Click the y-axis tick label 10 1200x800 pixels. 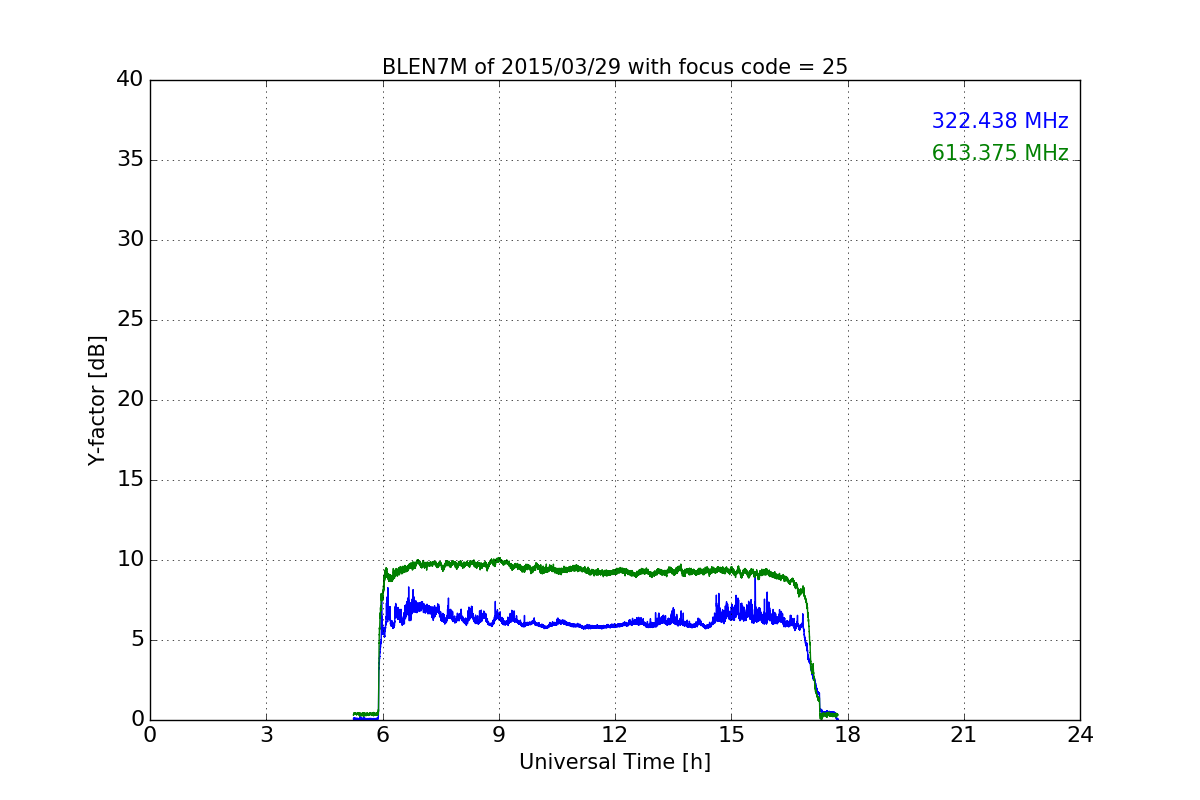coord(131,560)
